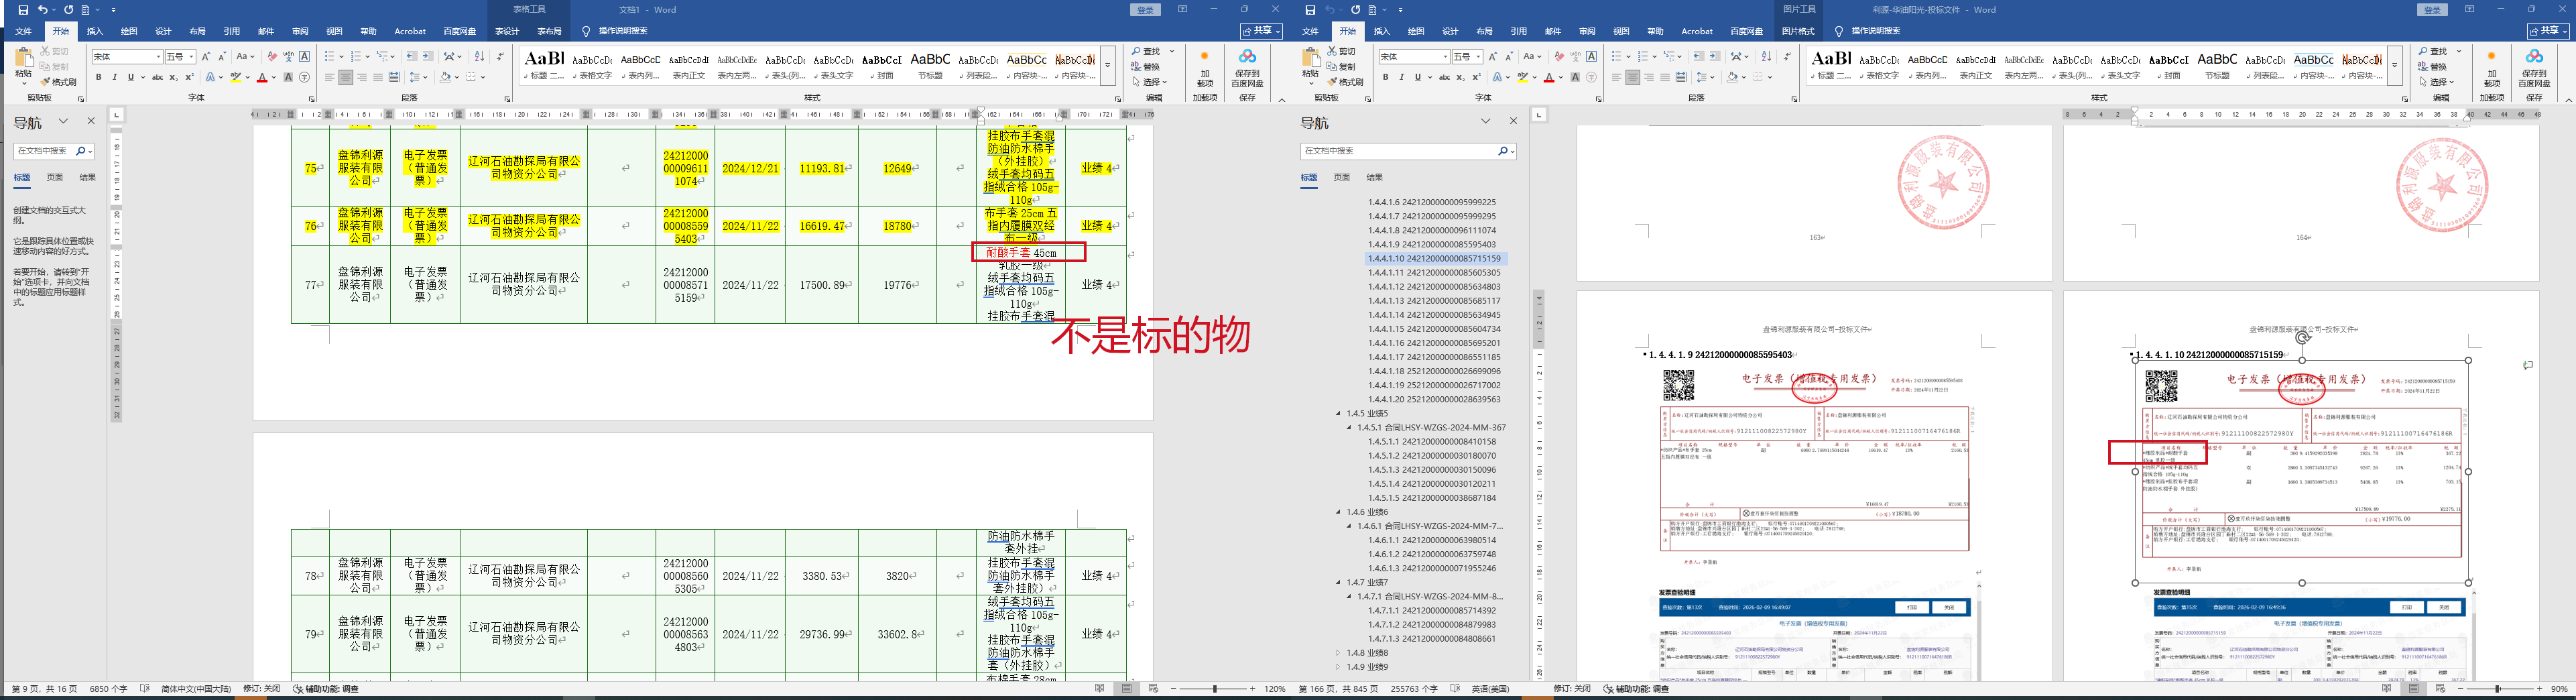Open 表布局 tab in left Word window
The width and height of the screenshot is (2576, 700).
click(549, 31)
